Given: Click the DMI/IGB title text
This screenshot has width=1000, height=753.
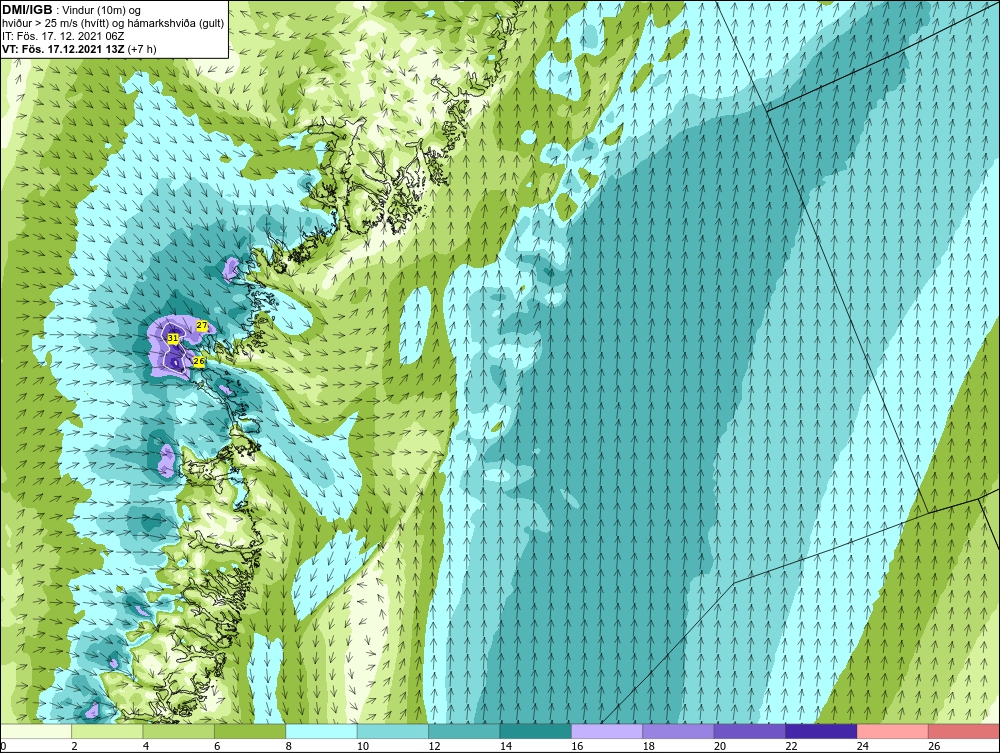Looking at the screenshot, I should pyautogui.click(x=27, y=10).
